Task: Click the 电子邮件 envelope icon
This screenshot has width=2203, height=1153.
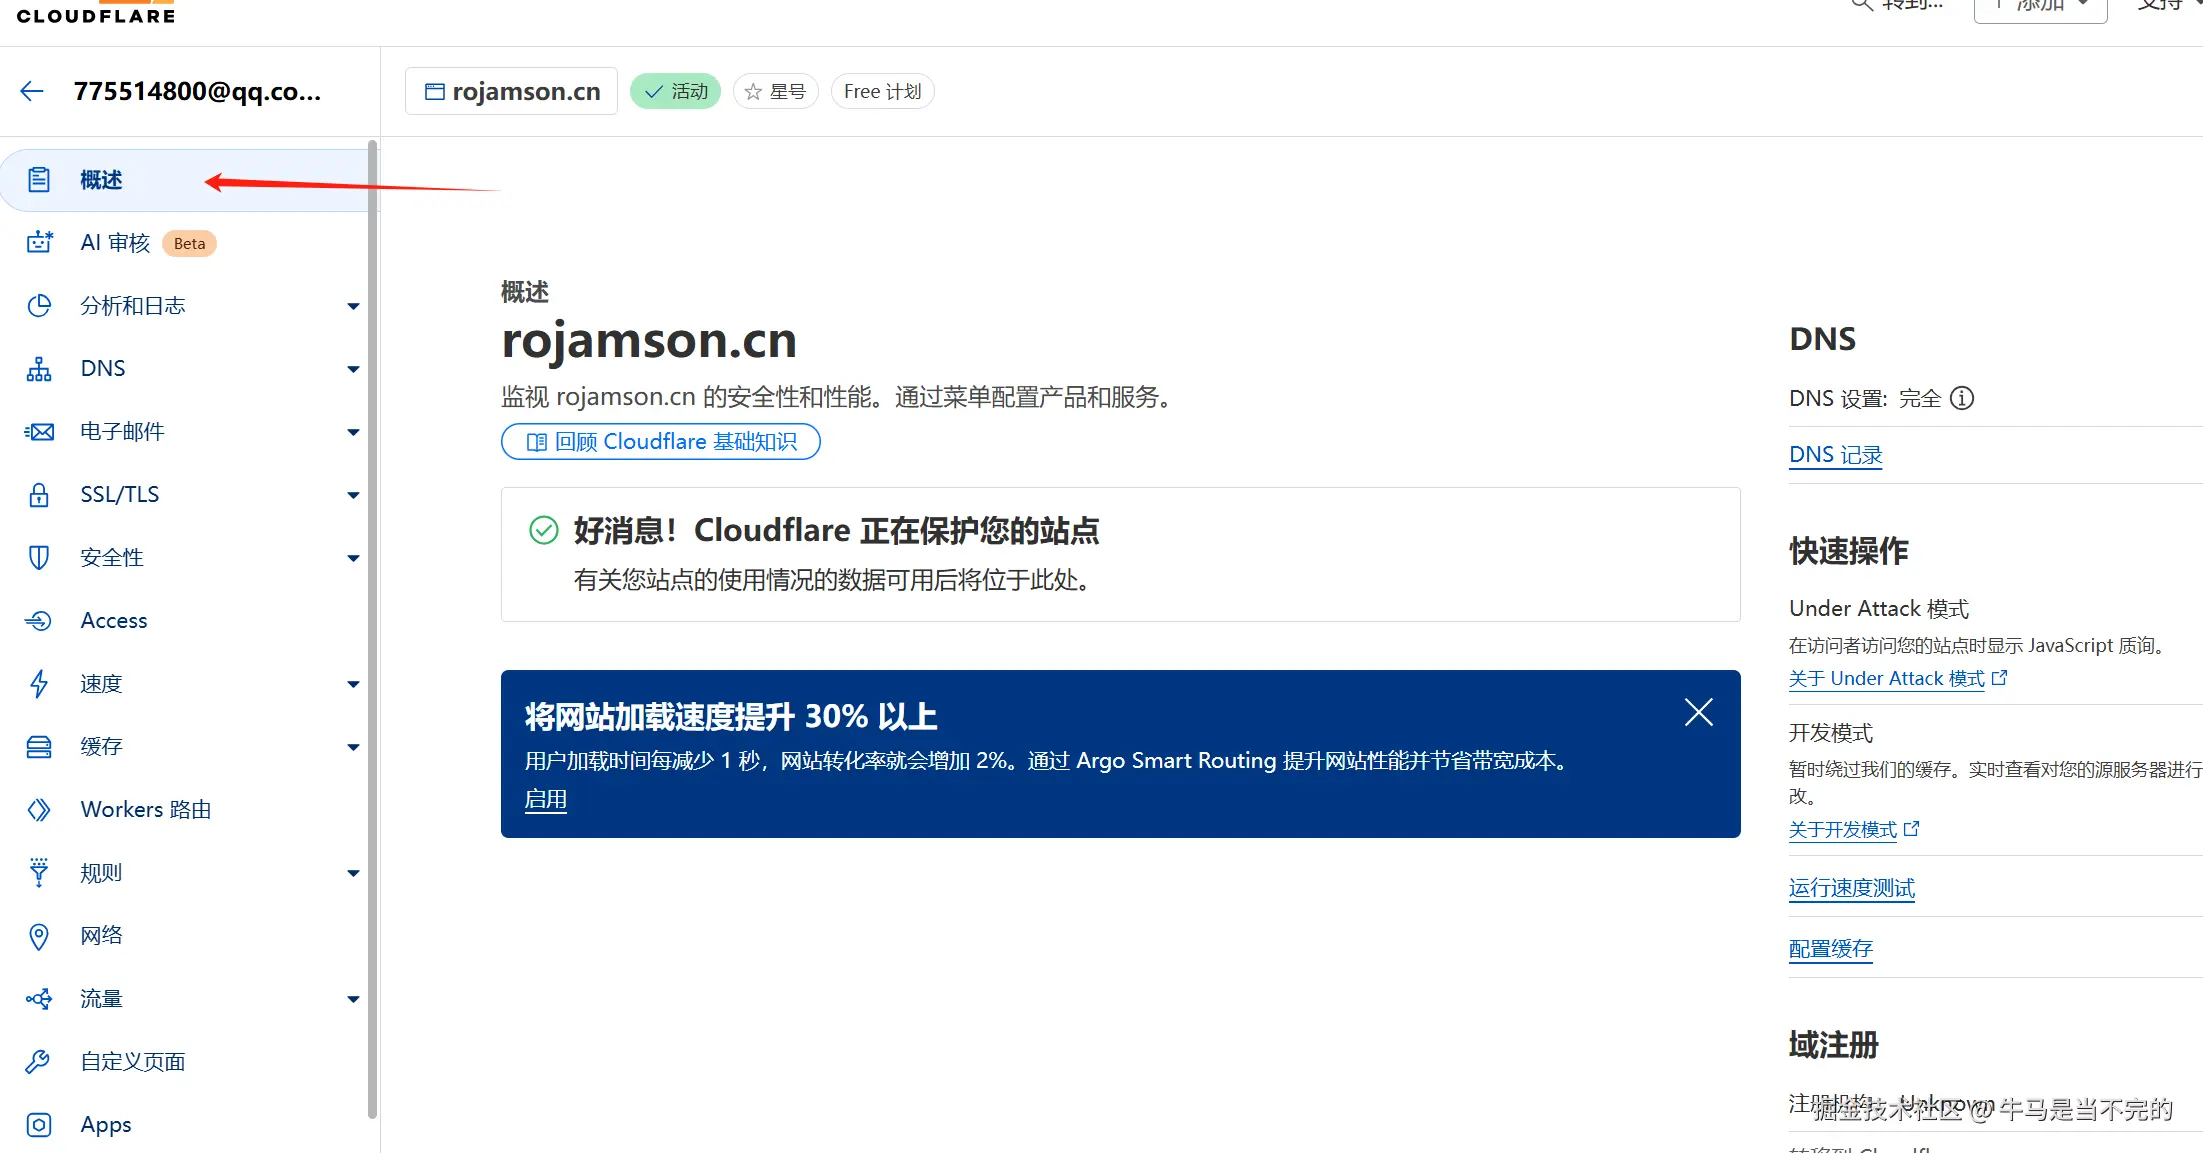Action: [39, 432]
